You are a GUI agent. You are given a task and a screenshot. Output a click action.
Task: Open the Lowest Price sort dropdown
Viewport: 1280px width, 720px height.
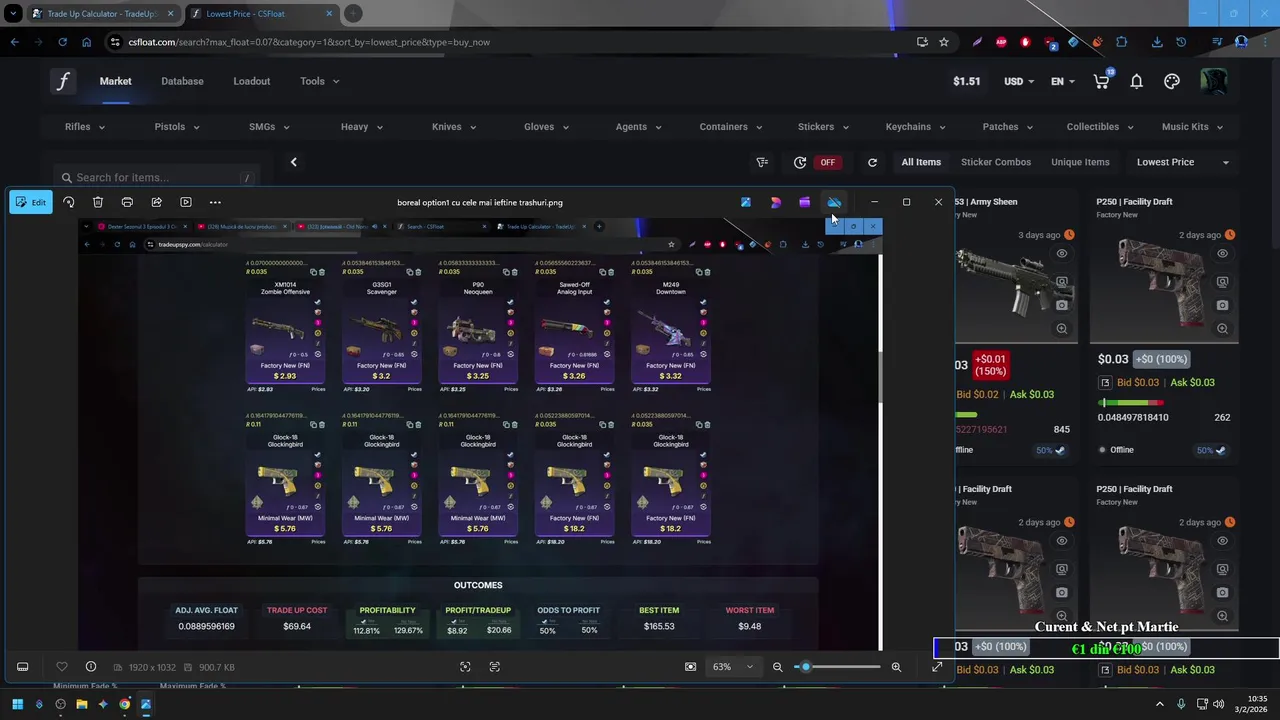(x=1182, y=162)
